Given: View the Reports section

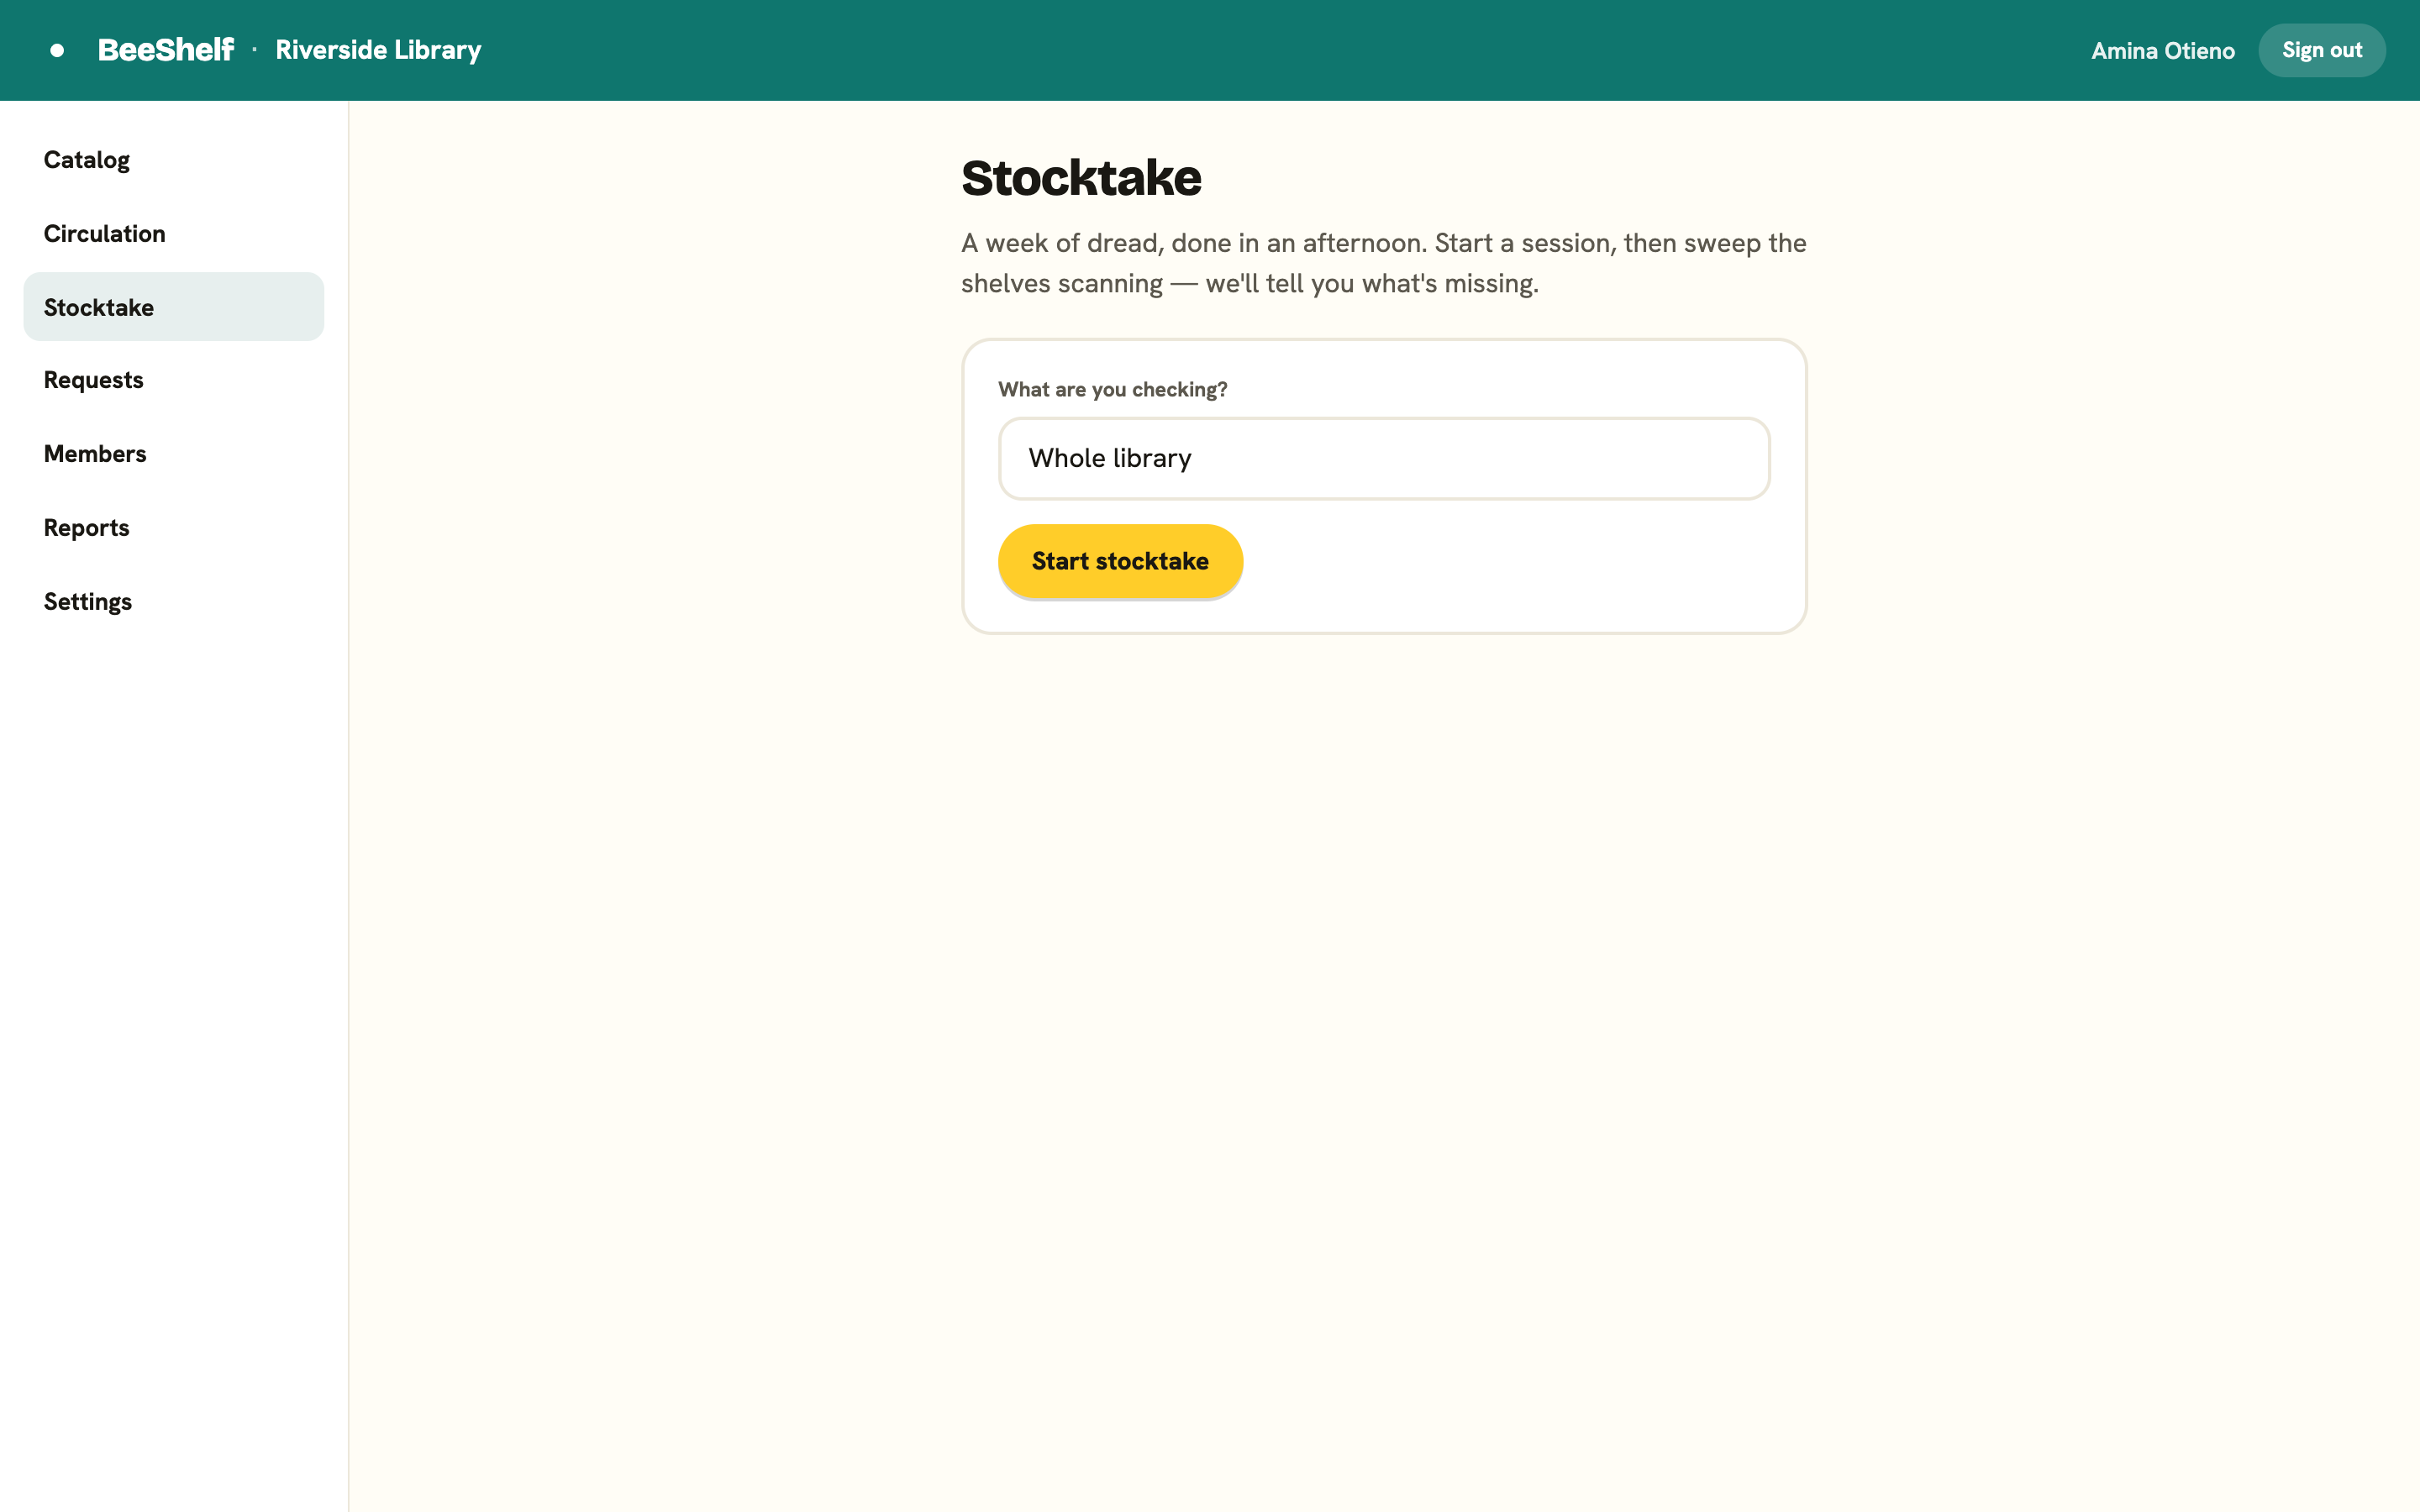Looking at the screenshot, I should click(x=174, y=528).
